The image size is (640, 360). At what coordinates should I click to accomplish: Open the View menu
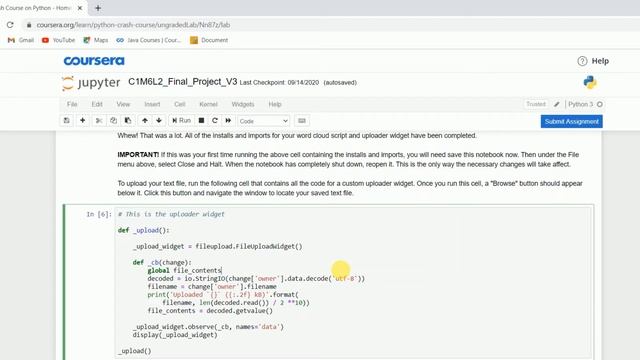pos(123,104)
